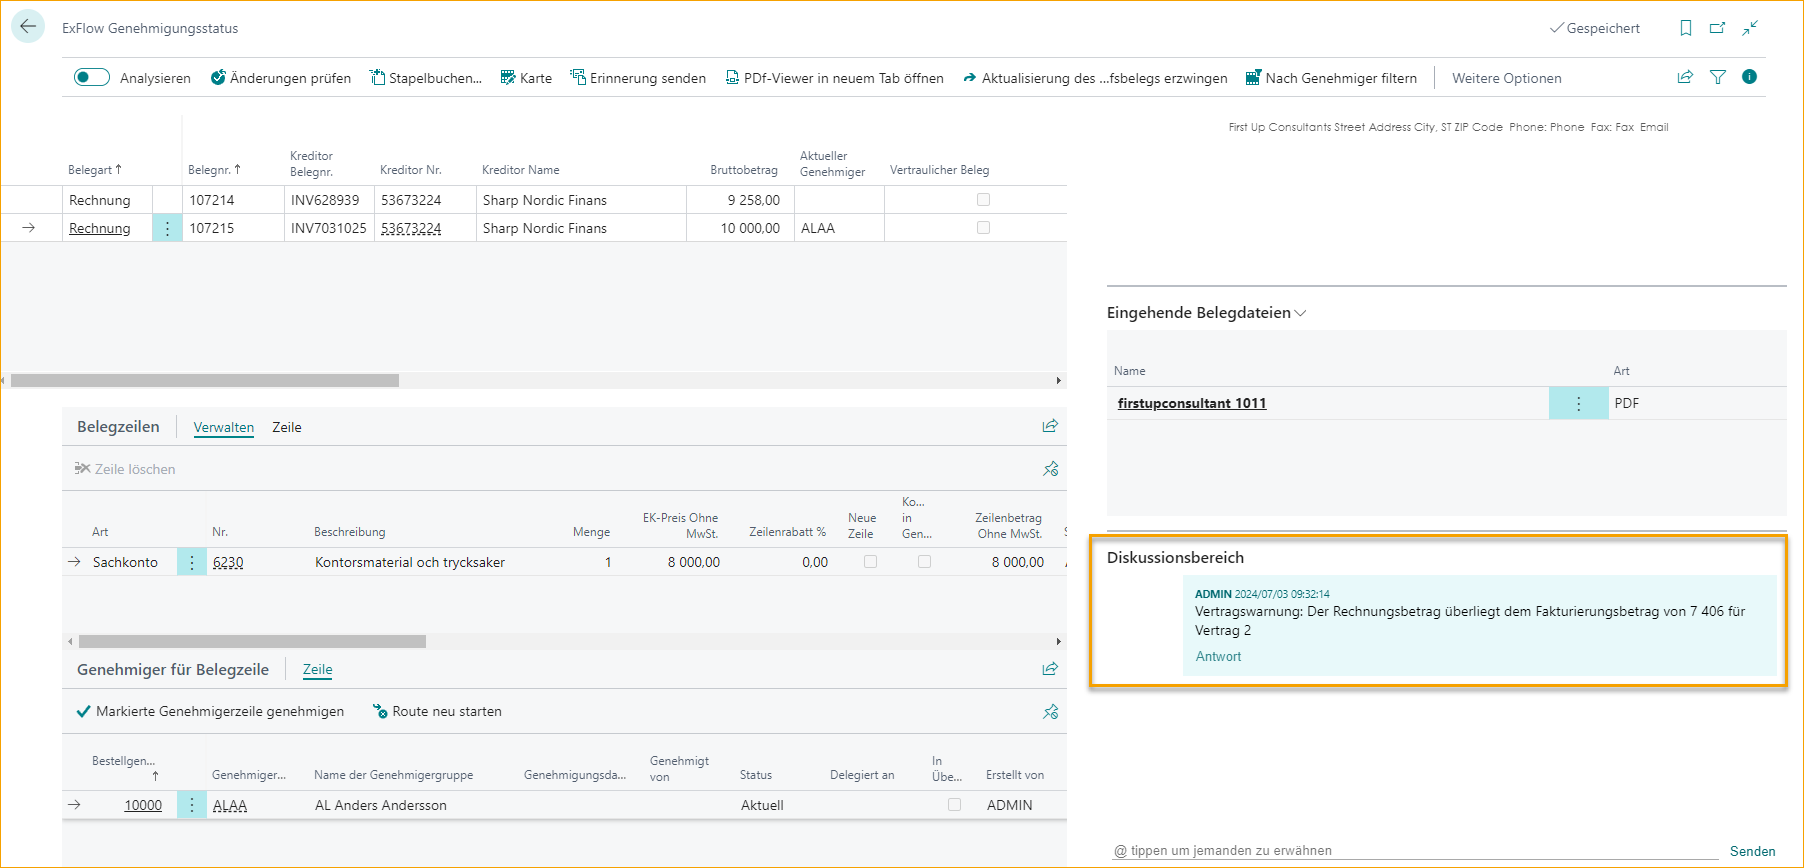Toggle the Analysieren switch
1804x868 pixels.
point(92,78)
